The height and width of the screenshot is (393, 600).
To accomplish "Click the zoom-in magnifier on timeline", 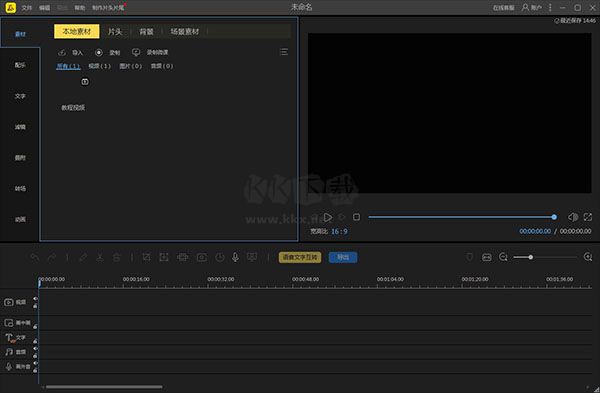I will click(588, 257).
